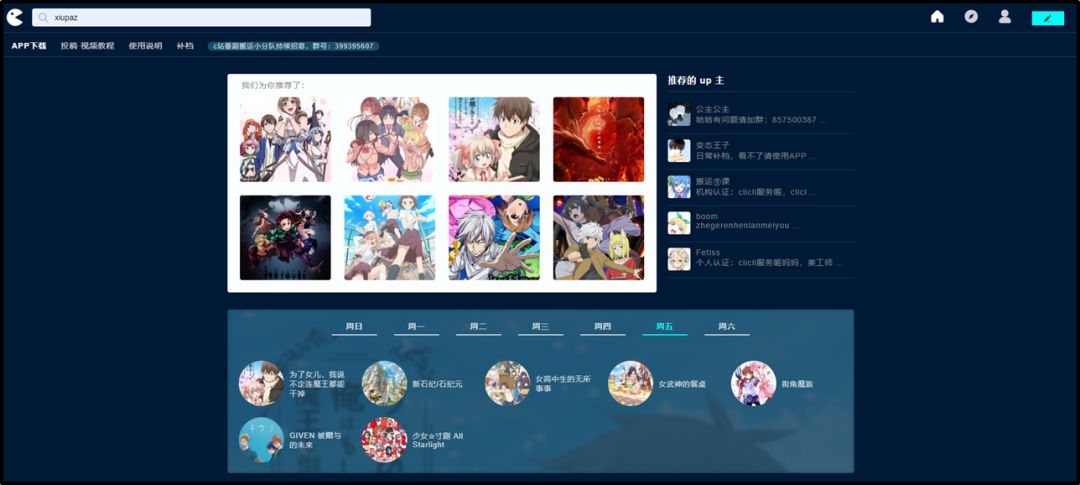Click avatar of up主 Fetiss
The height and width of the screenshot is (485, 1080).
click(x=678, y=259)
